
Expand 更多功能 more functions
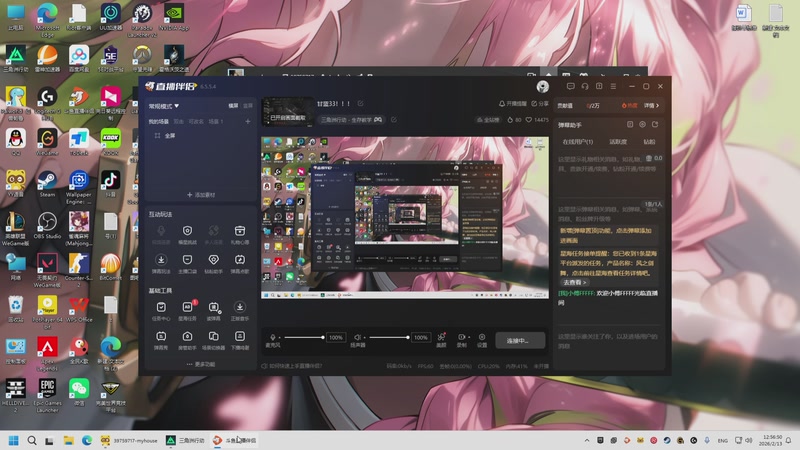coord(201,364)
